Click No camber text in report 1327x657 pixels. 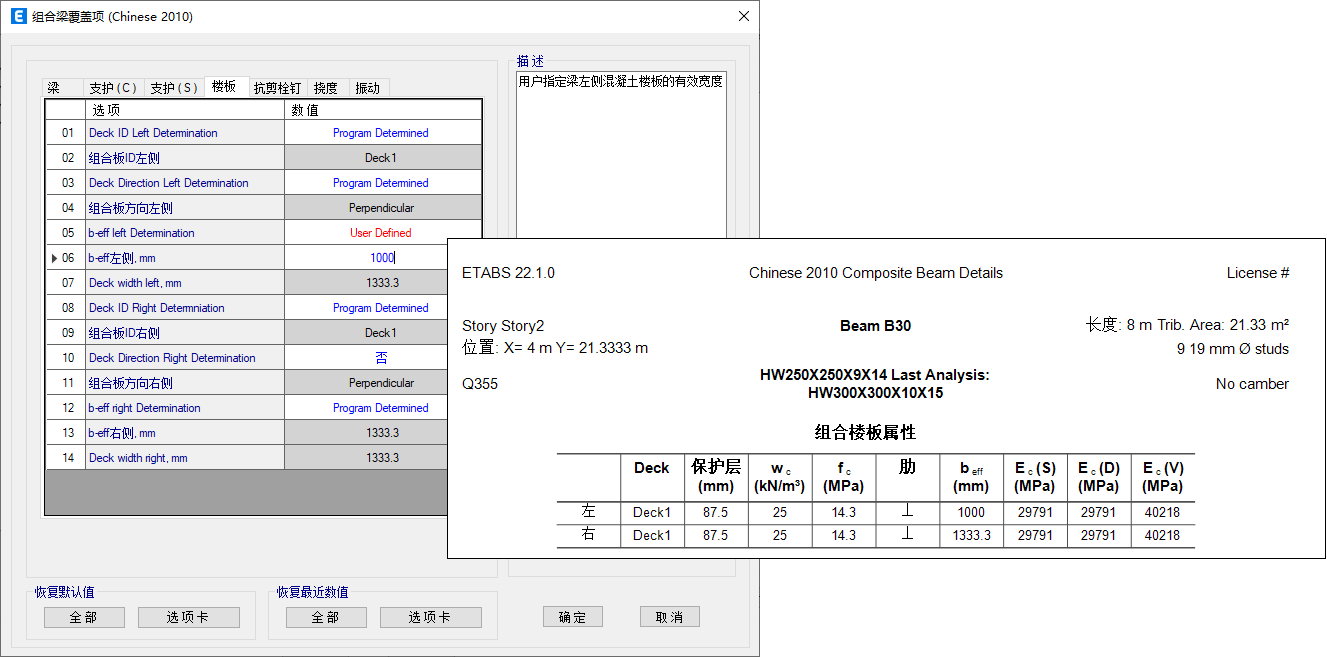(x=1252, y=384)
